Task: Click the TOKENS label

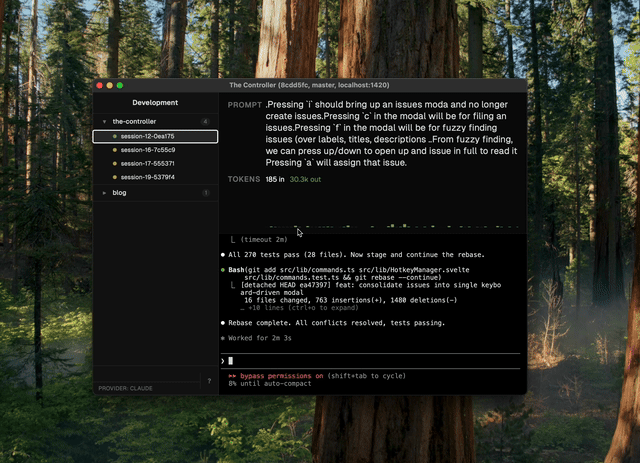Action: click(244, 179)
